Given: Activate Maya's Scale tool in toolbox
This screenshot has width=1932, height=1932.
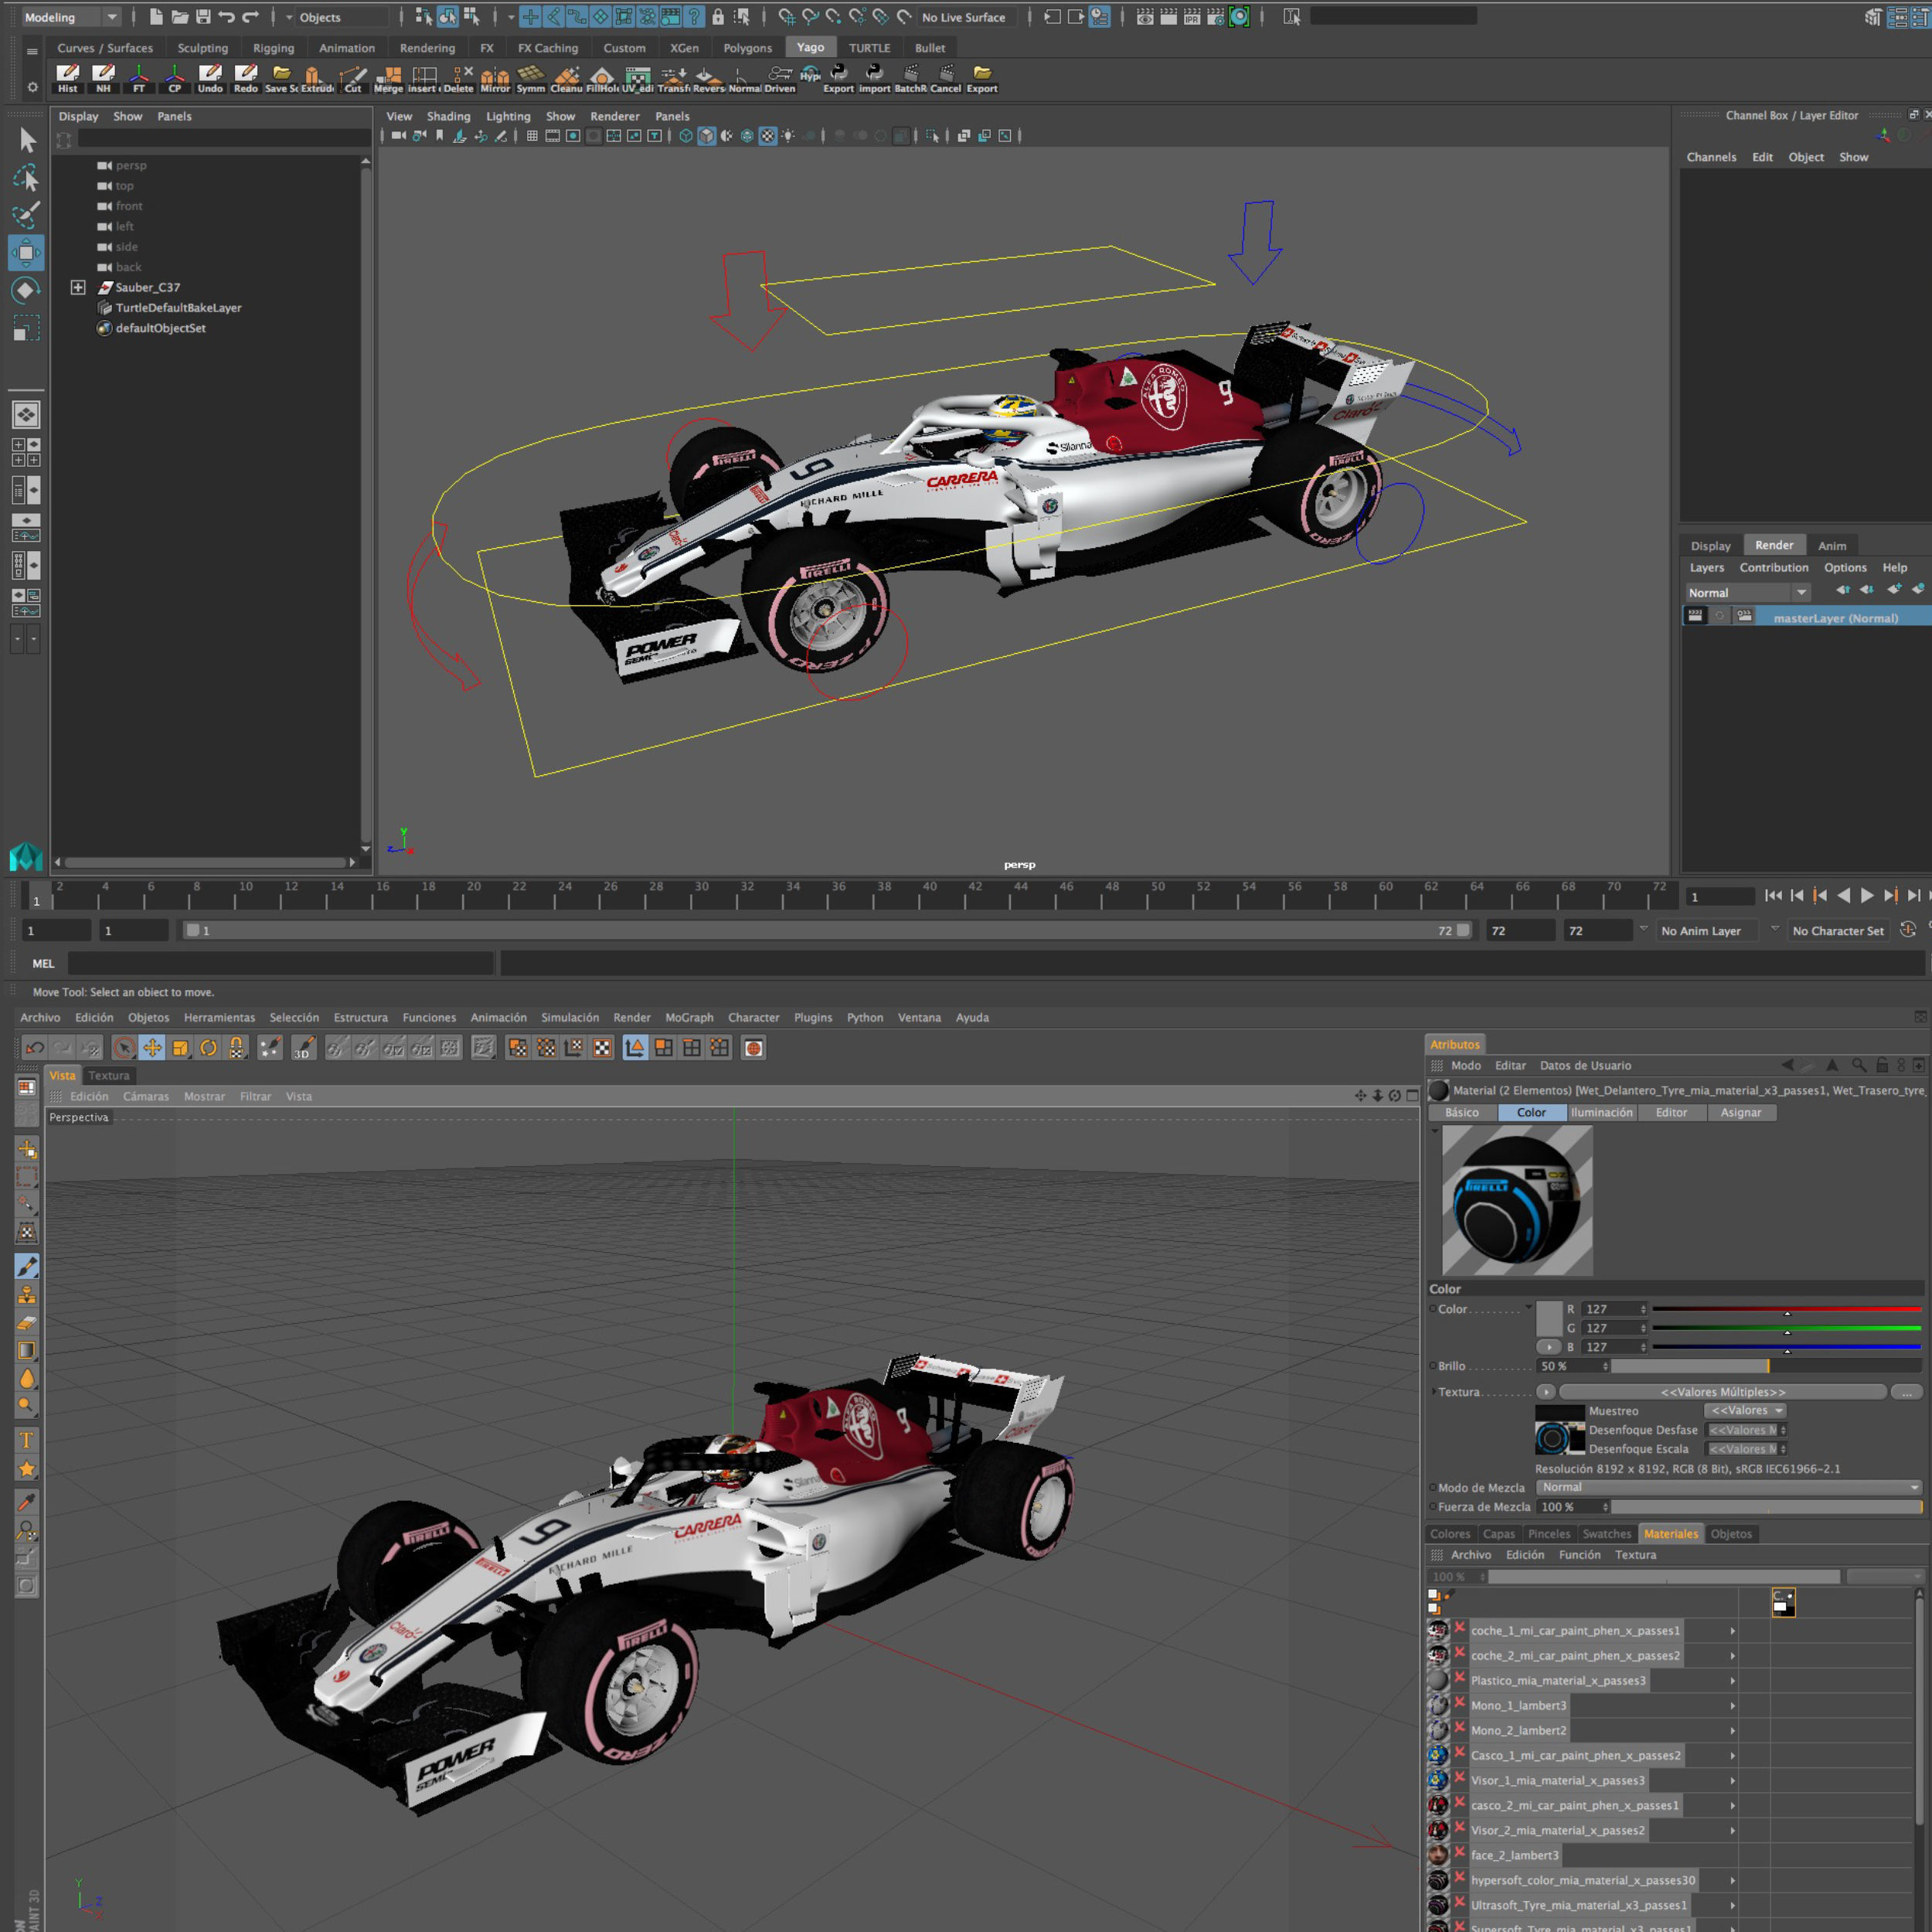Looking at the screenshot, I should (27, 328).
